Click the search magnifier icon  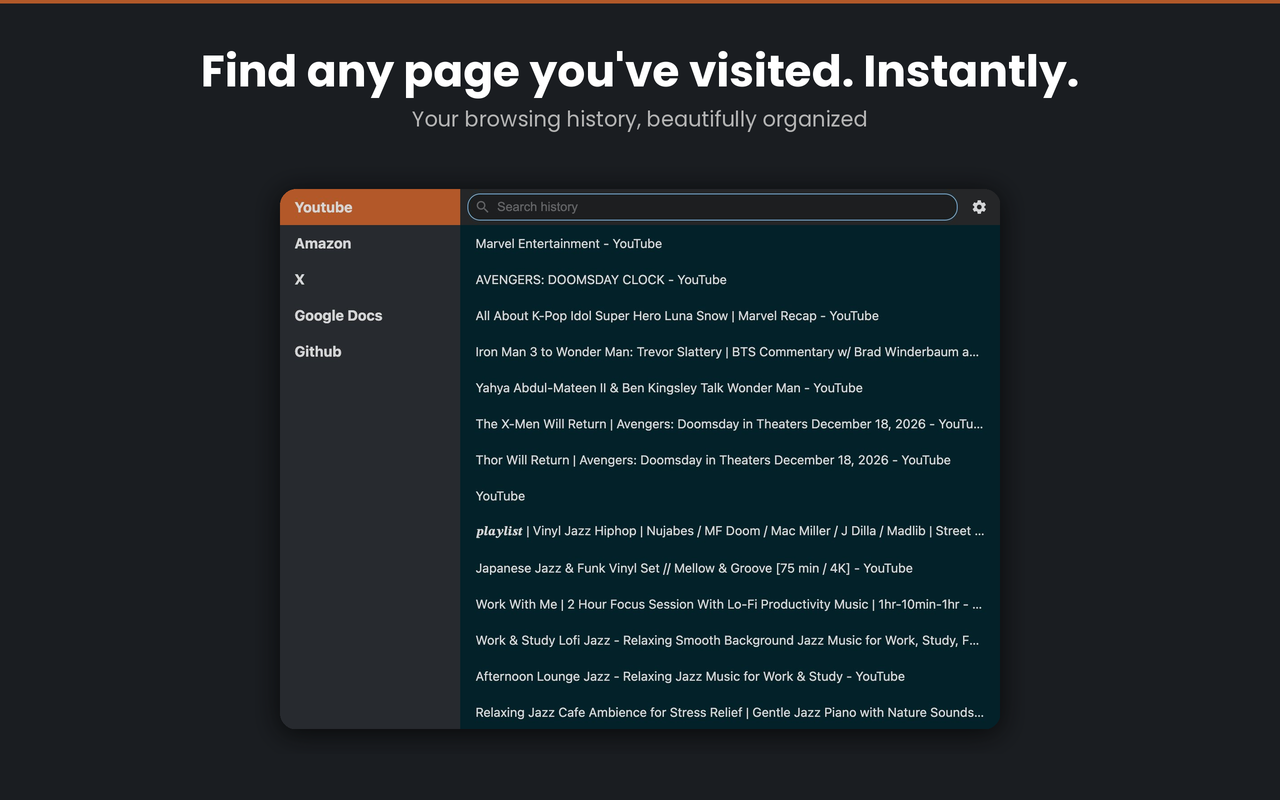483,207
